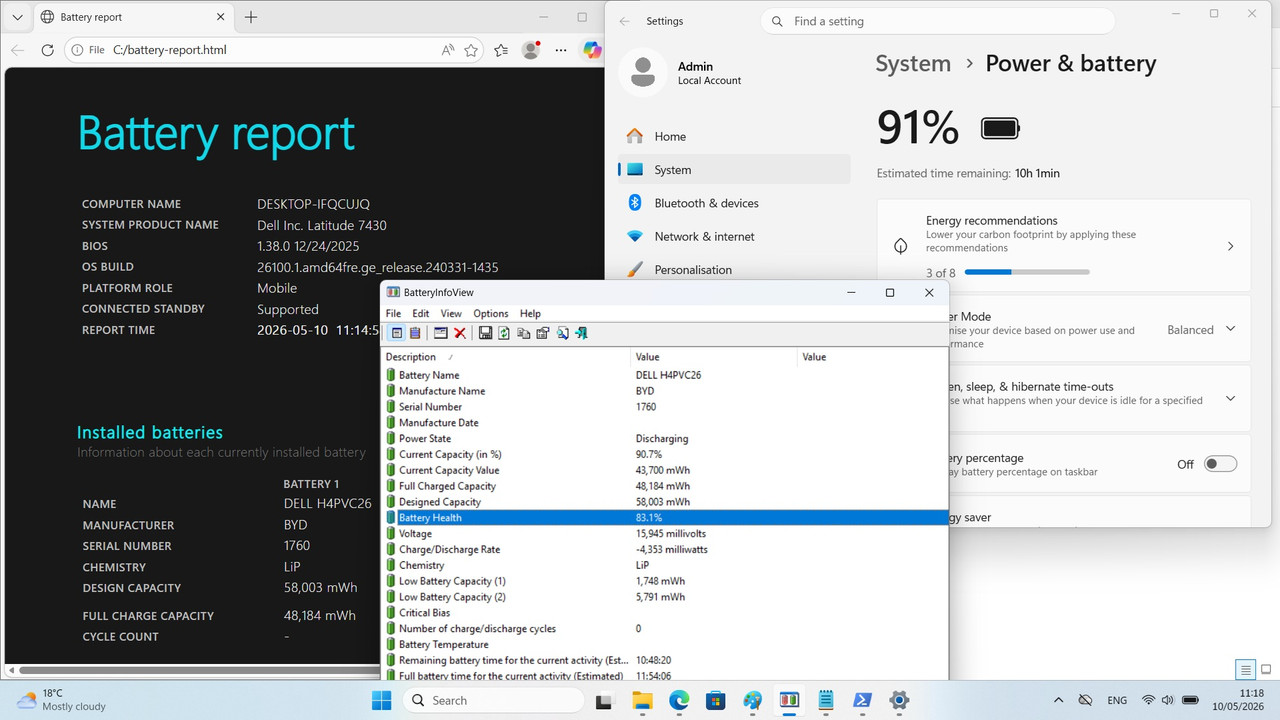The image size is (1280, 720).
Task: Click the System breadcrumb link in Settings
Action: 913,64
